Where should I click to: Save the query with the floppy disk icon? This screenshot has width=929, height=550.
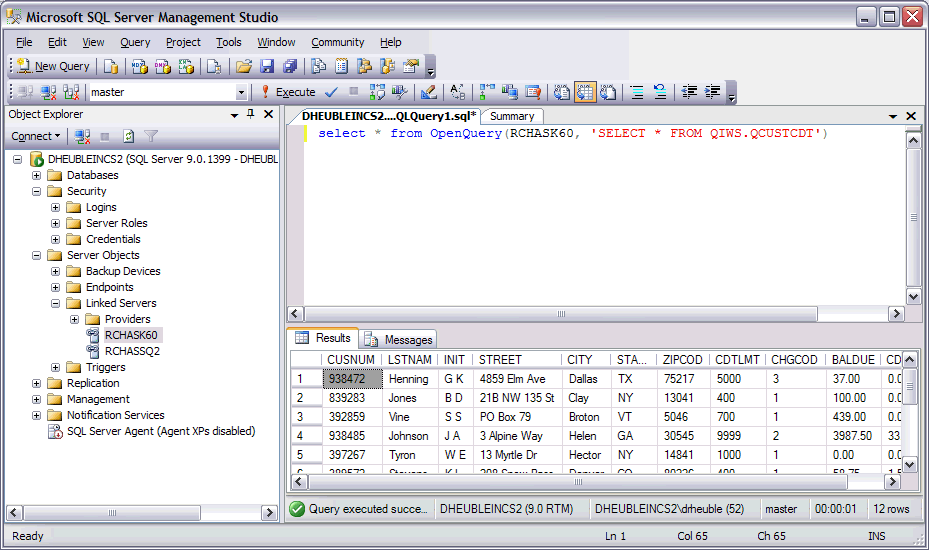click(267, 66)
